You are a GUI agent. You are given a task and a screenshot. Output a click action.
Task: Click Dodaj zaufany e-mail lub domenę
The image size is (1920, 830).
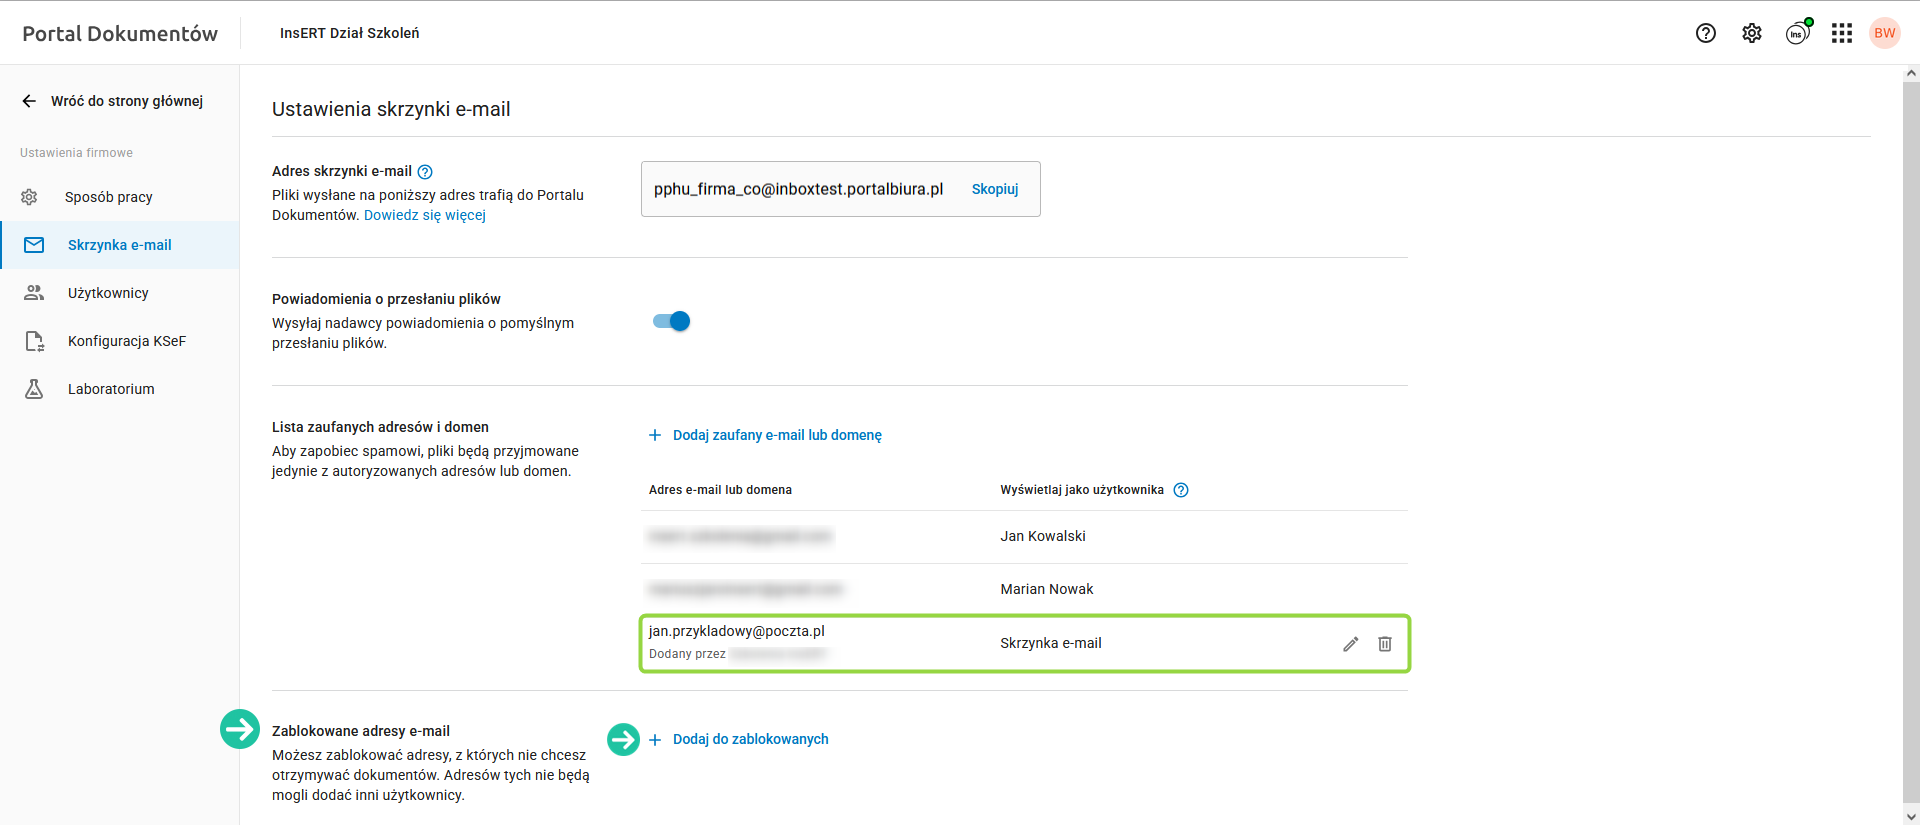776,435
